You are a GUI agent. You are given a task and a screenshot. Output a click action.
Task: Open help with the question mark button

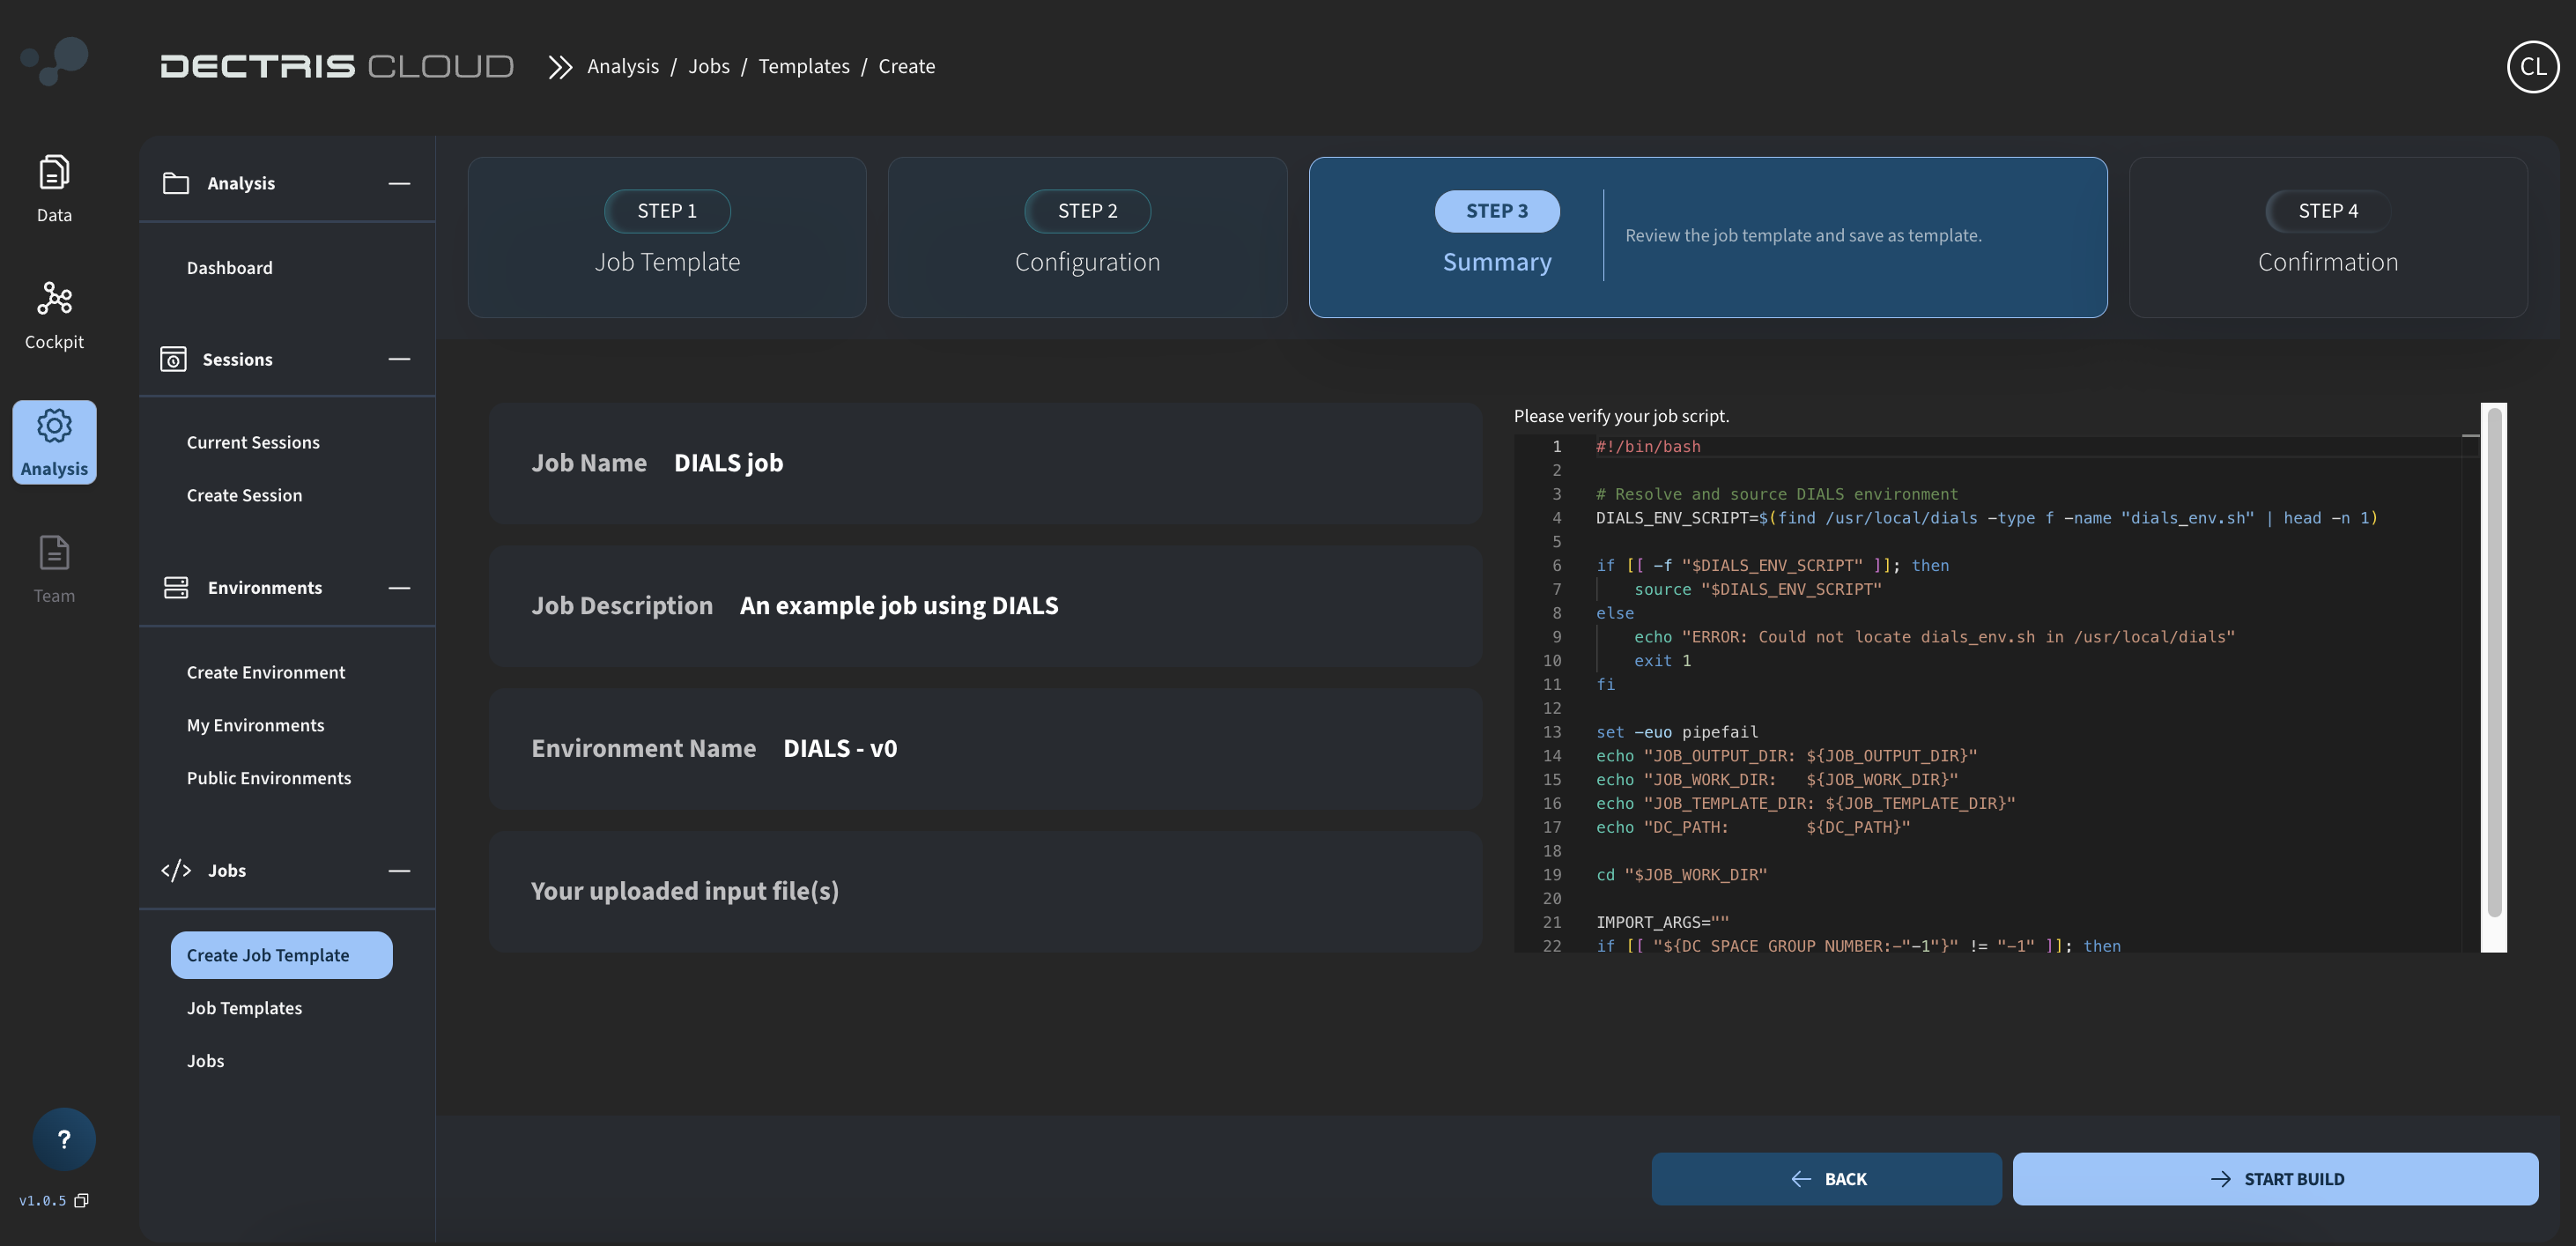click(x=64, y=1139)
